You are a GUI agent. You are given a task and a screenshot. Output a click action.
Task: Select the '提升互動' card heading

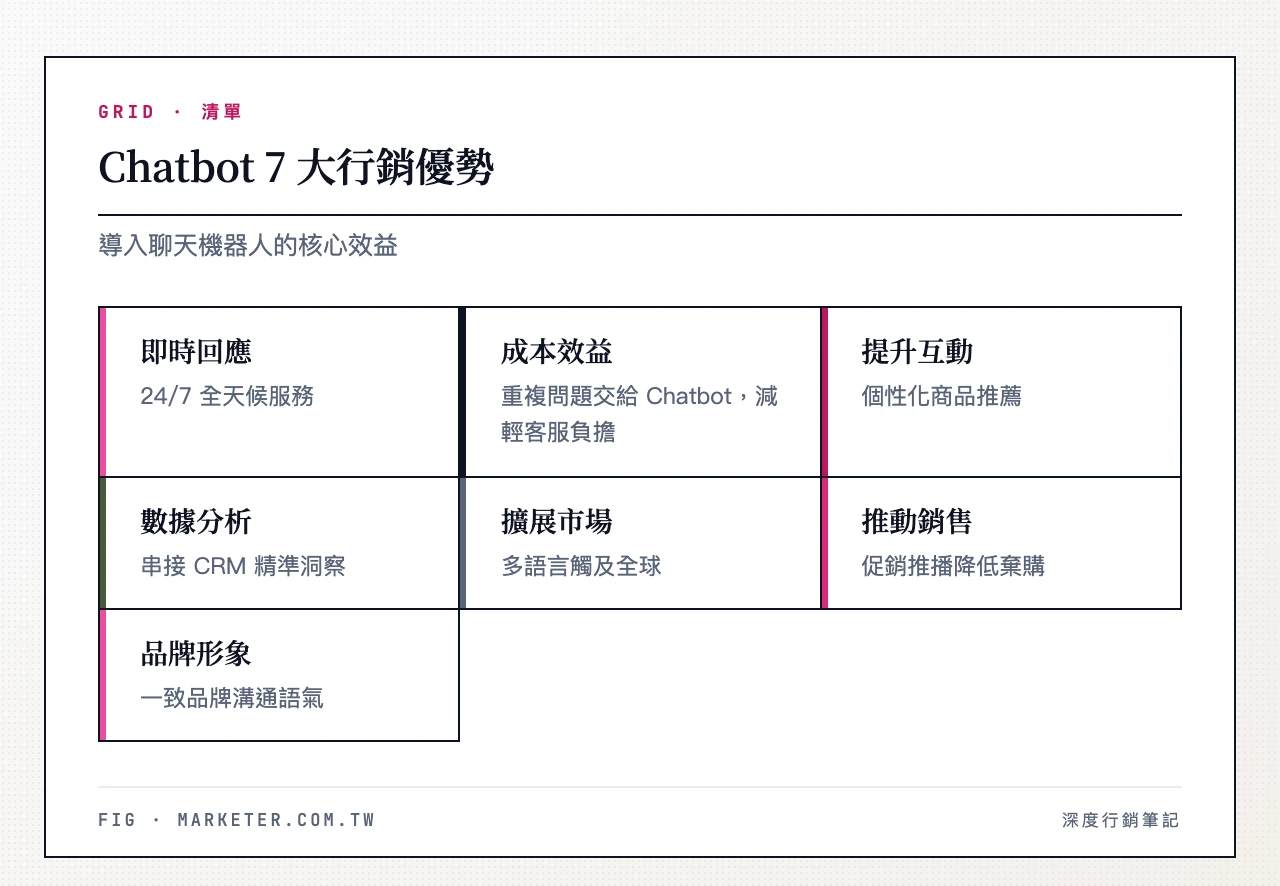[917, 352]
